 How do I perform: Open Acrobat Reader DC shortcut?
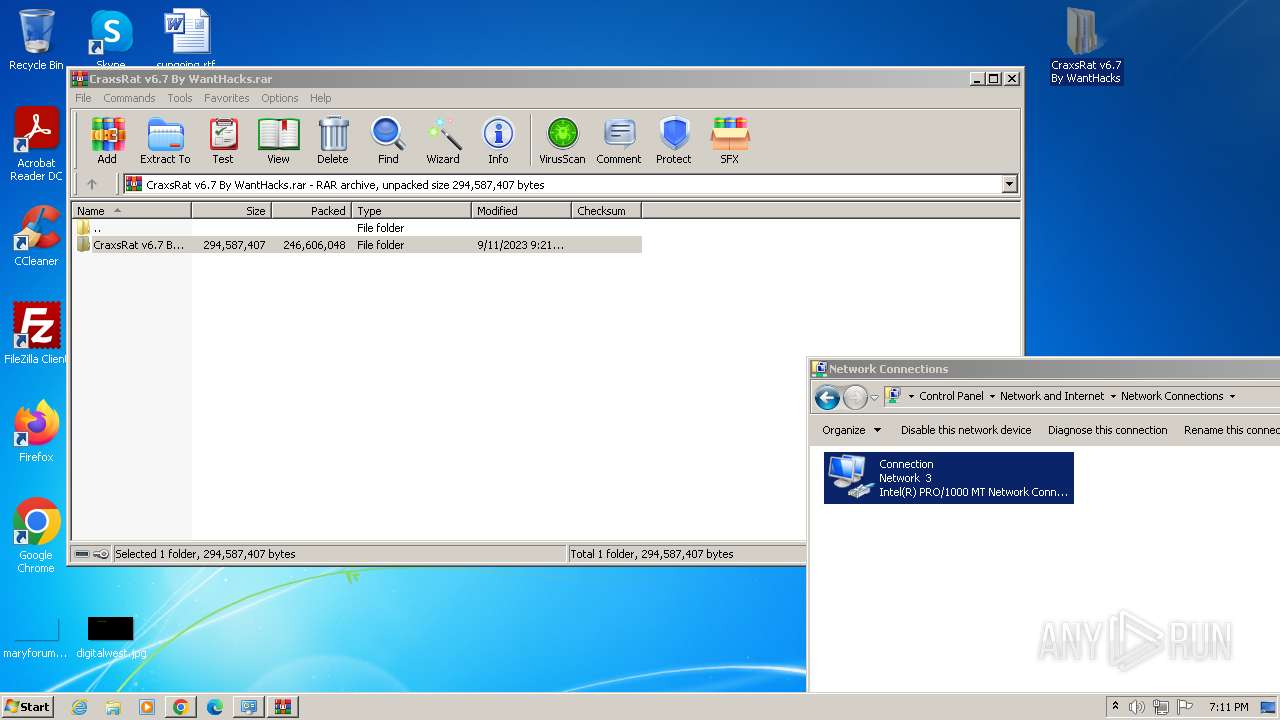point(36,145)
